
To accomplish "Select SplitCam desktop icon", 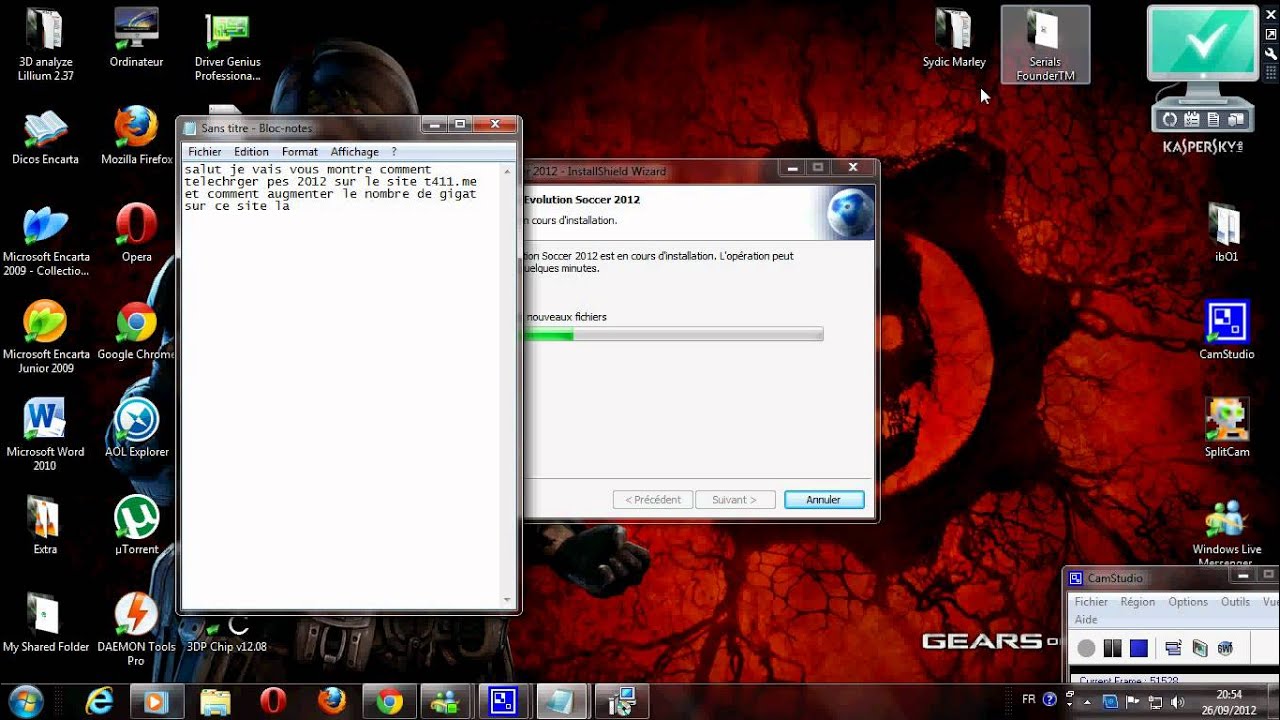I will click(x=1227, y=428).
